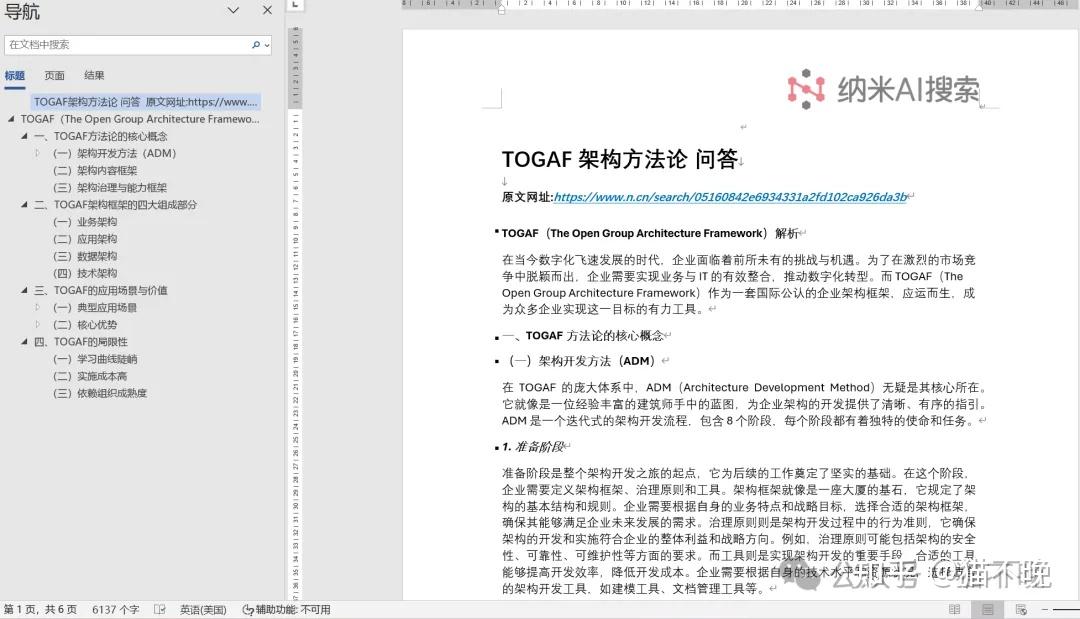This screenshot has height=619, width=1080.
Task: Jump to (二) 架构内容框架 heading
Action: pyautogui.click(x=95, y=171)
